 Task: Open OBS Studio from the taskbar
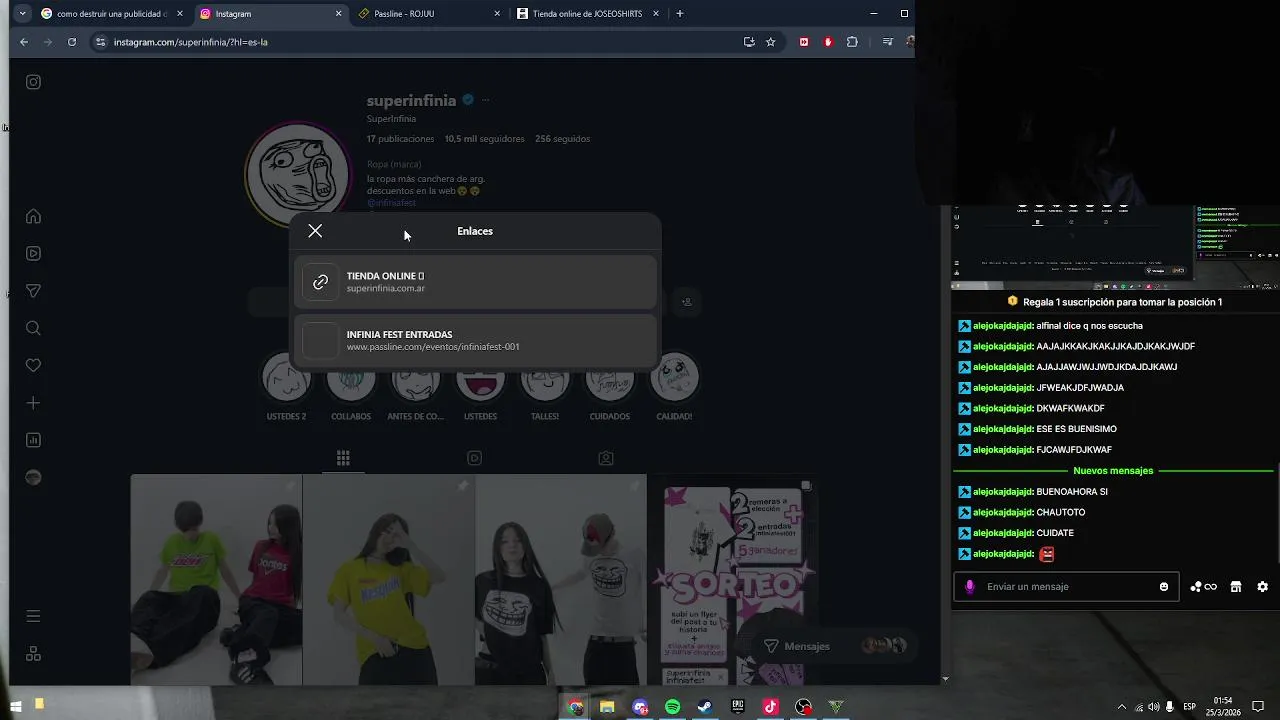coord(803,707)
